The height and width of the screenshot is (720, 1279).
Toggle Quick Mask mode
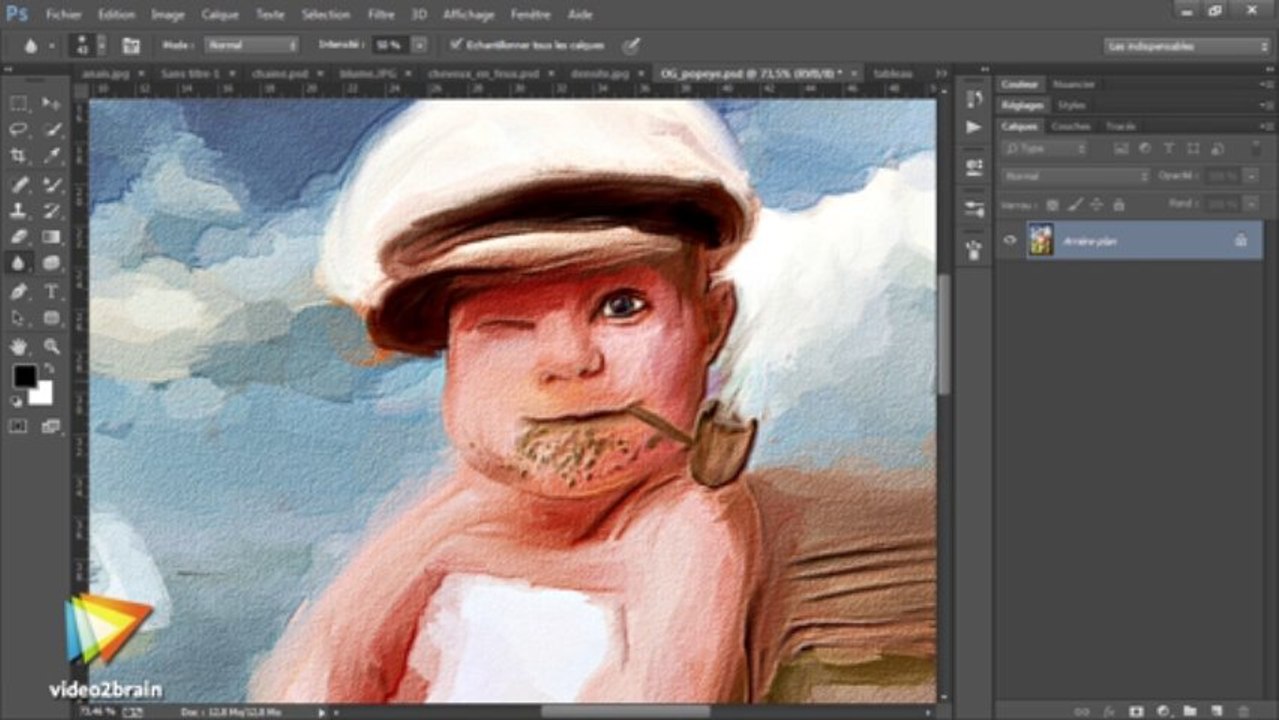[19, 426]
